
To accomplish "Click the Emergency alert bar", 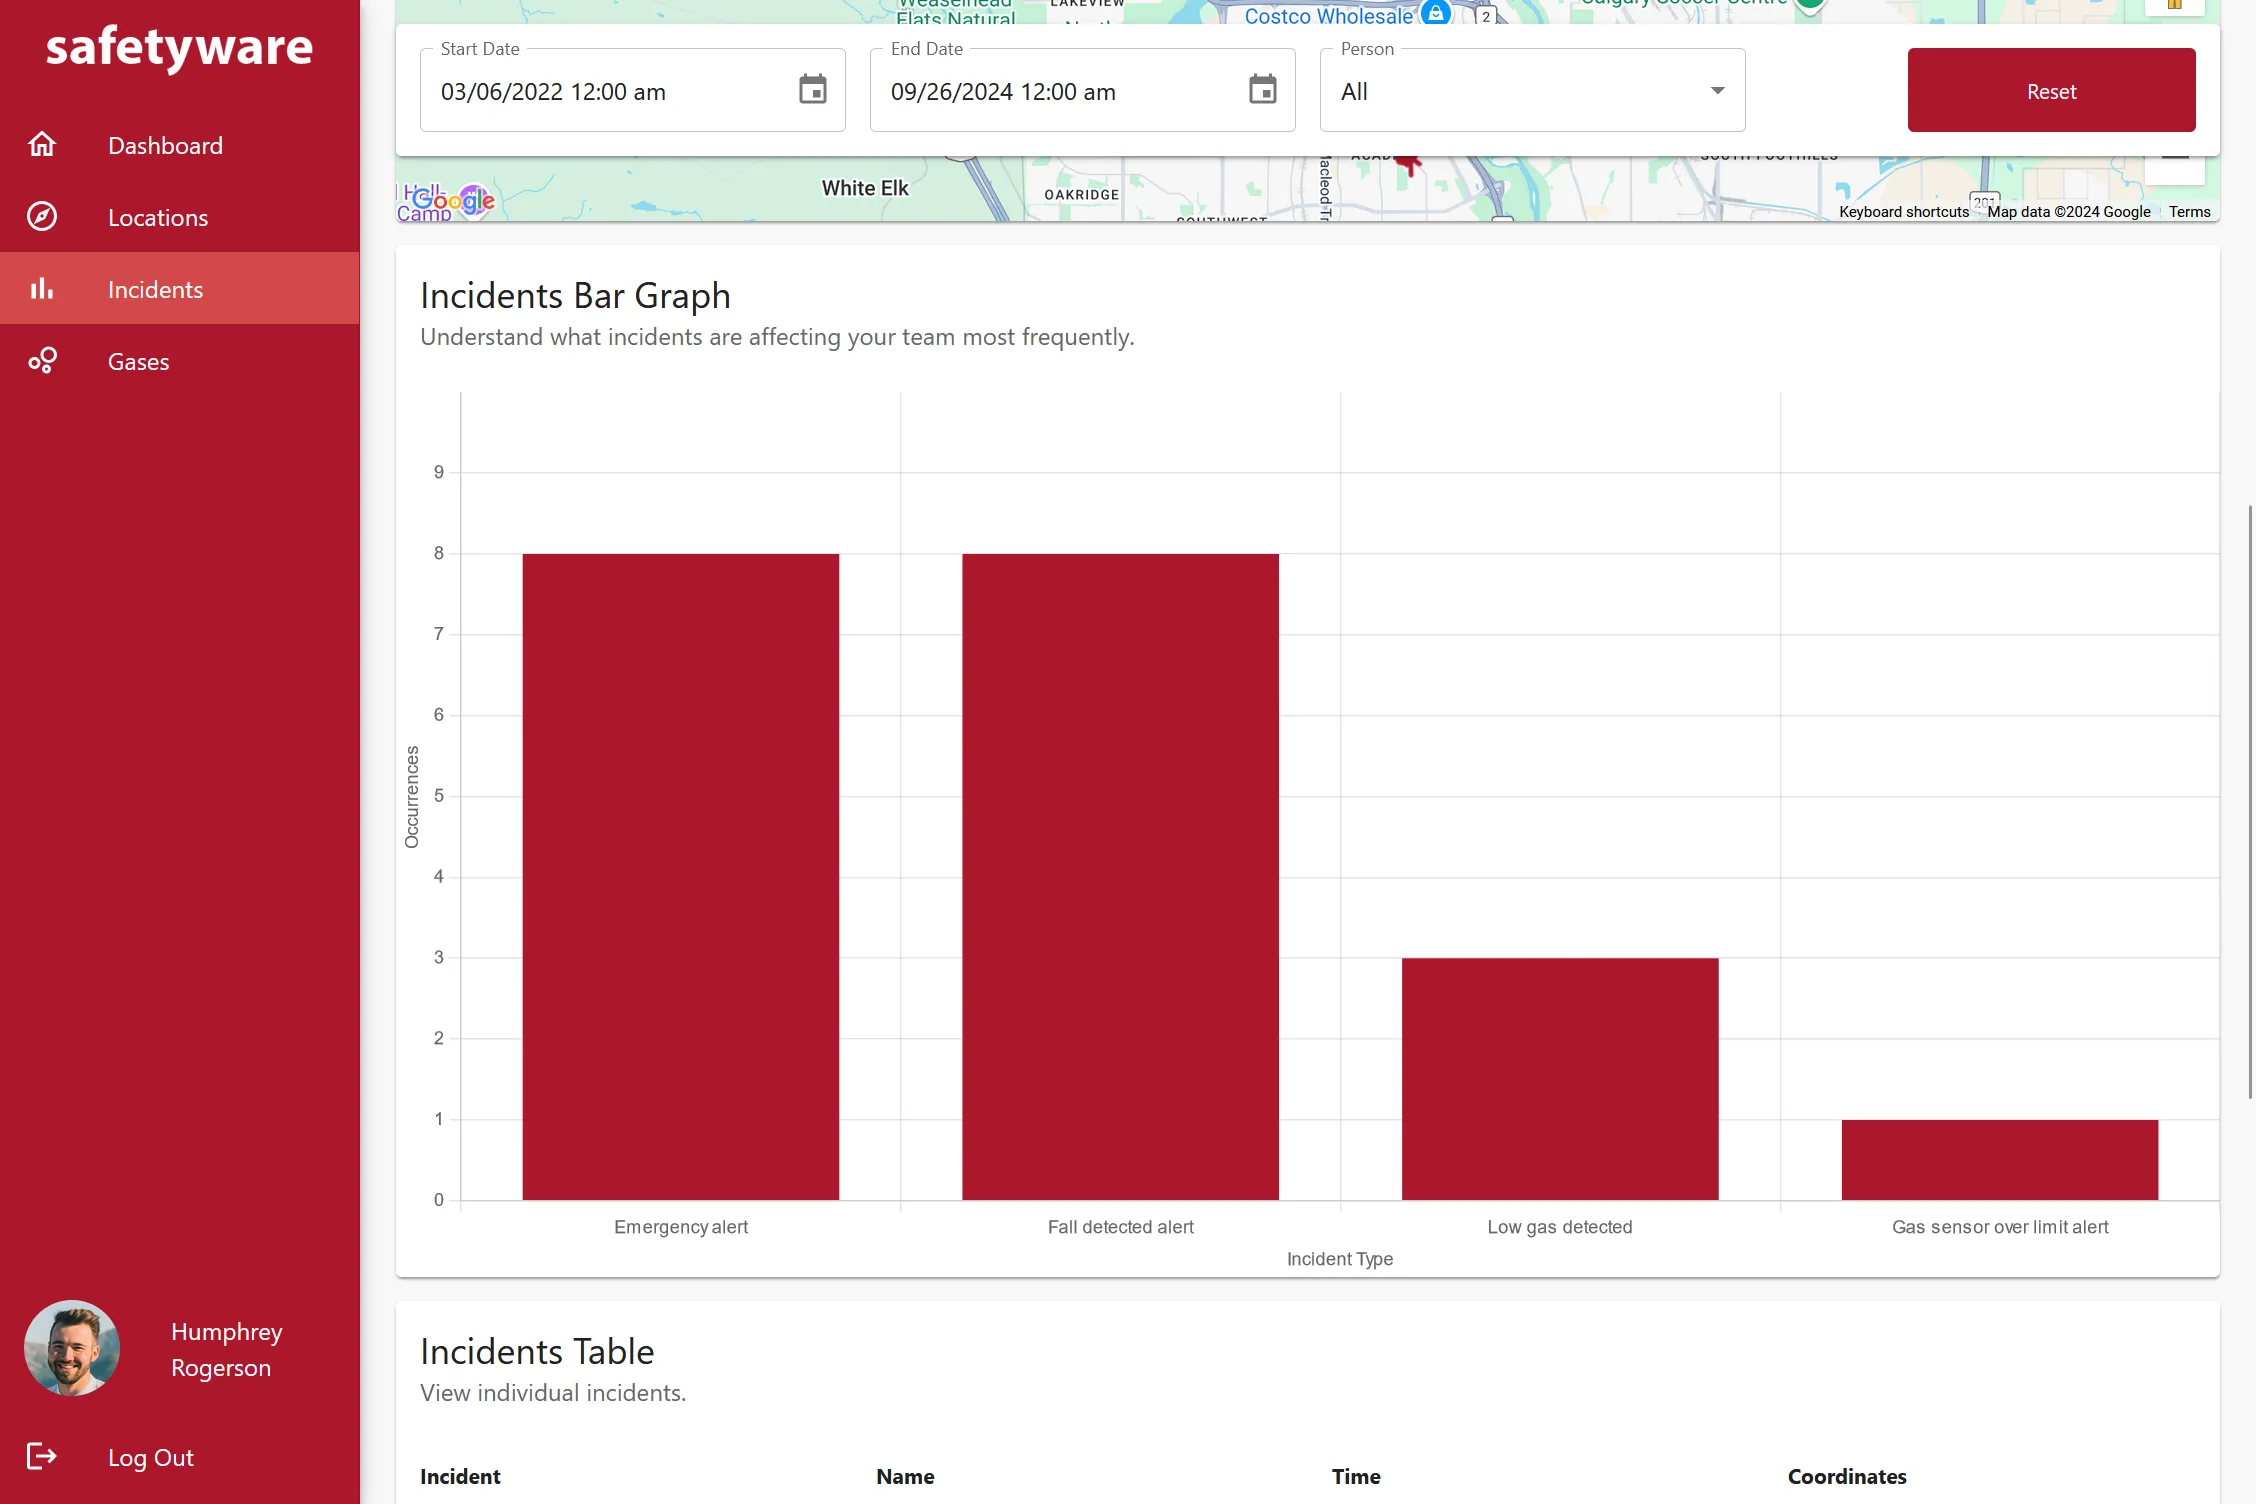I will 680,876.
